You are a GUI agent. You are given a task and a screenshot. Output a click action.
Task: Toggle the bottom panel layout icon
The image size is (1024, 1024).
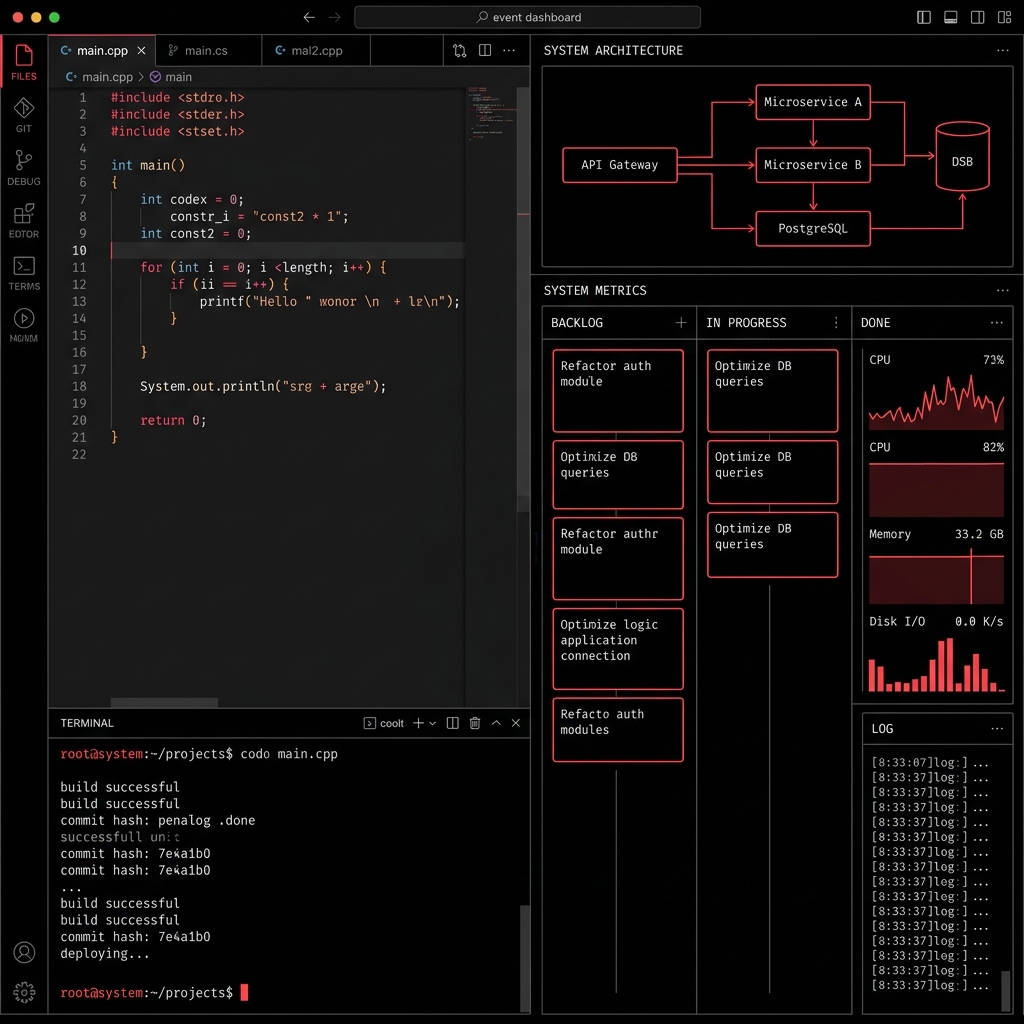950,17
